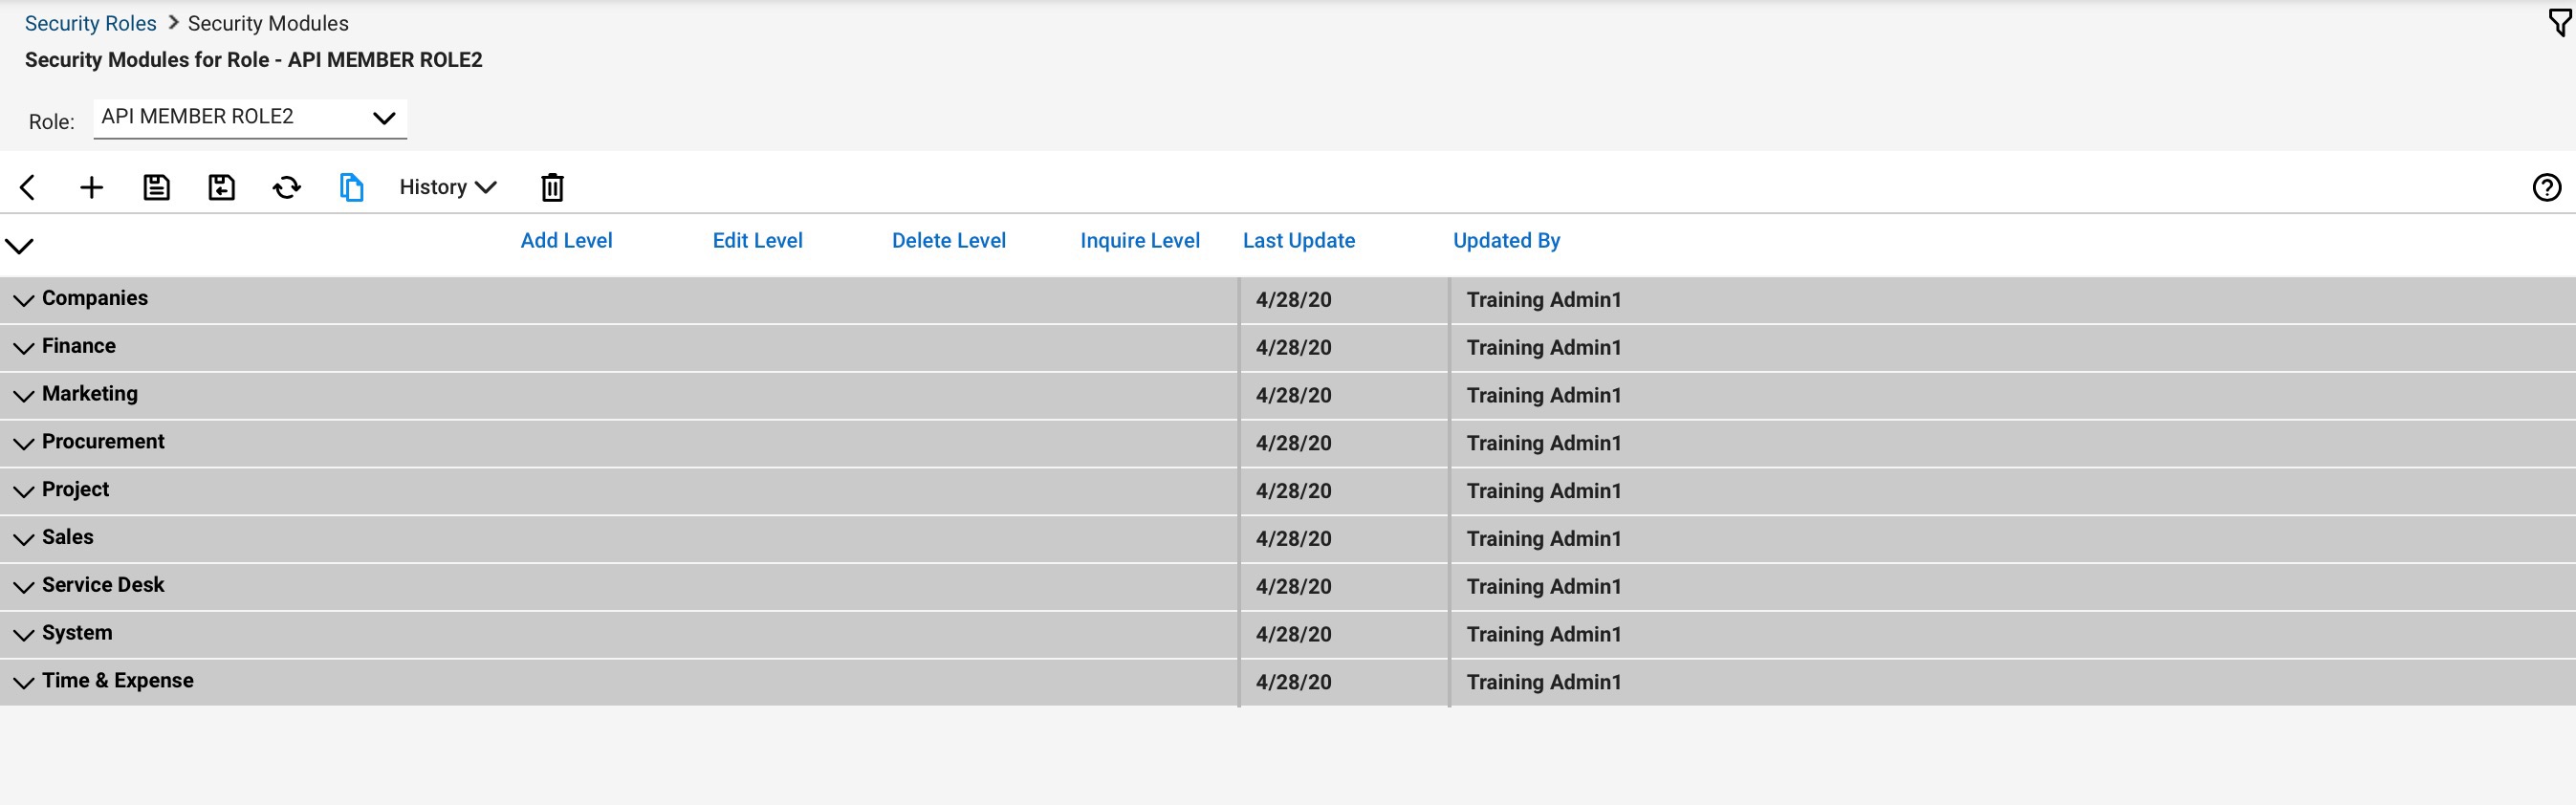Screen dimensions: 2576x805
Task: Click the Save and Close icon
Action: (221, 187)
